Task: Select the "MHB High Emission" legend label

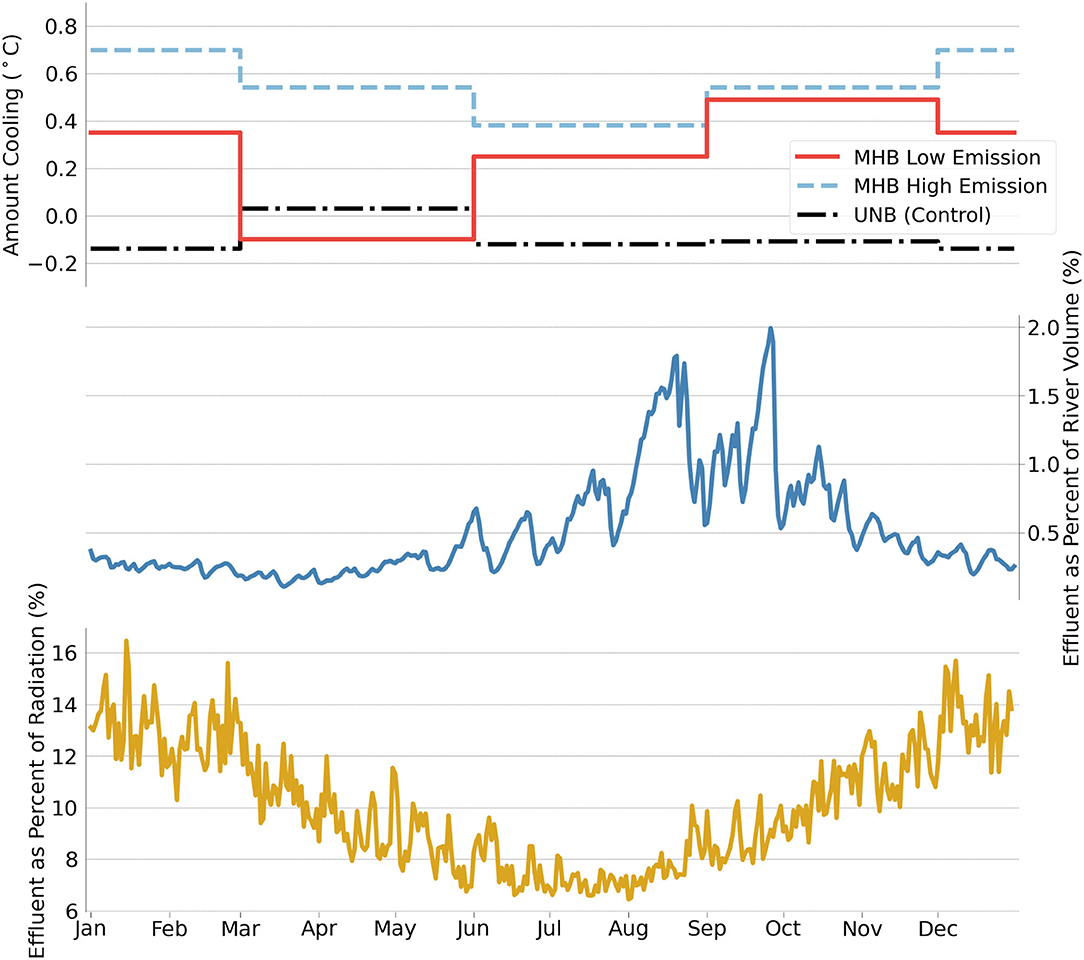Action: 950,186
